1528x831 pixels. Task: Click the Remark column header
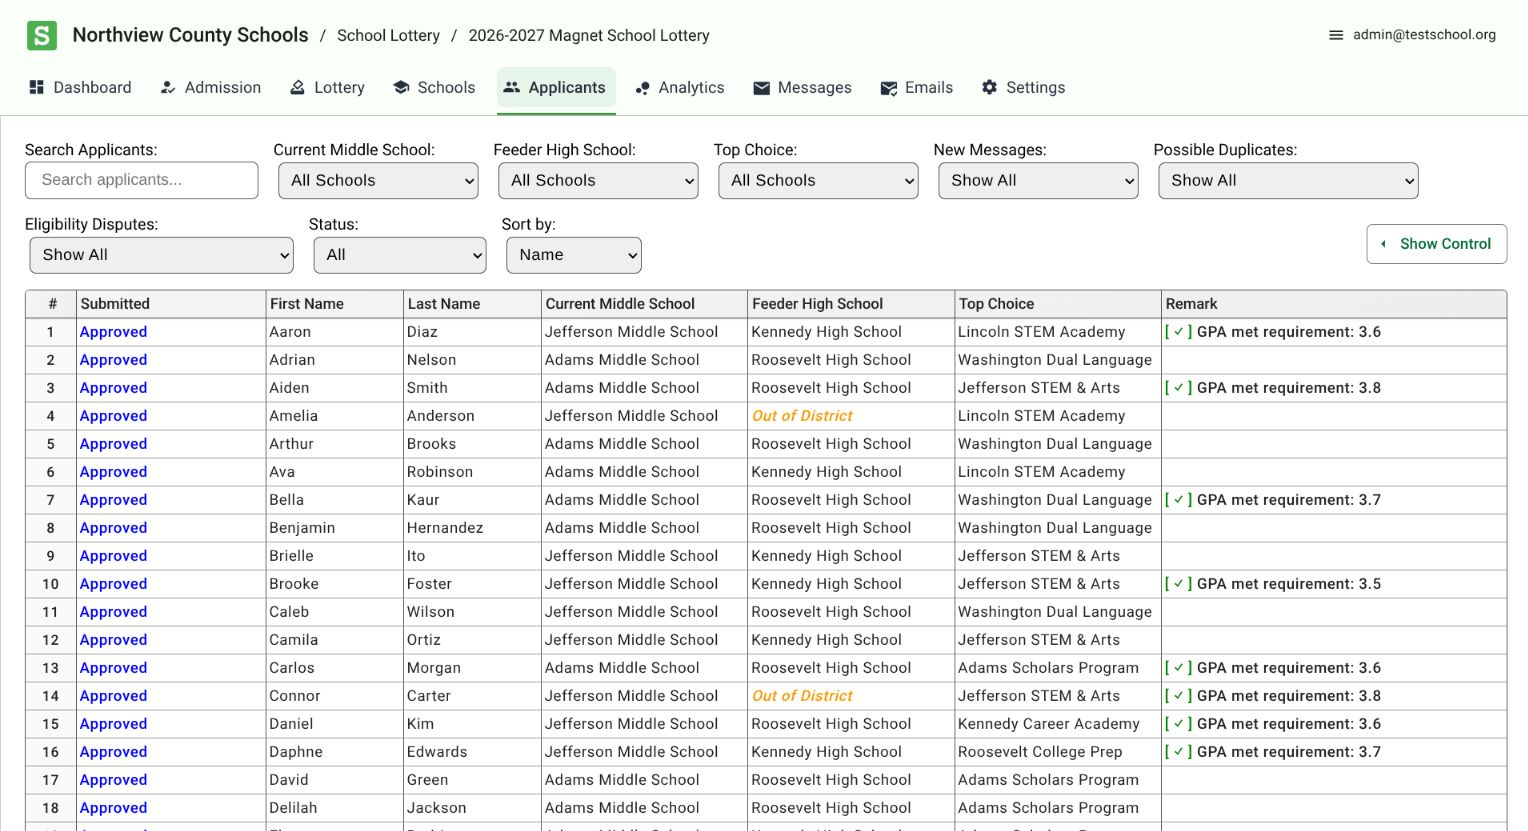[1333, 304]
